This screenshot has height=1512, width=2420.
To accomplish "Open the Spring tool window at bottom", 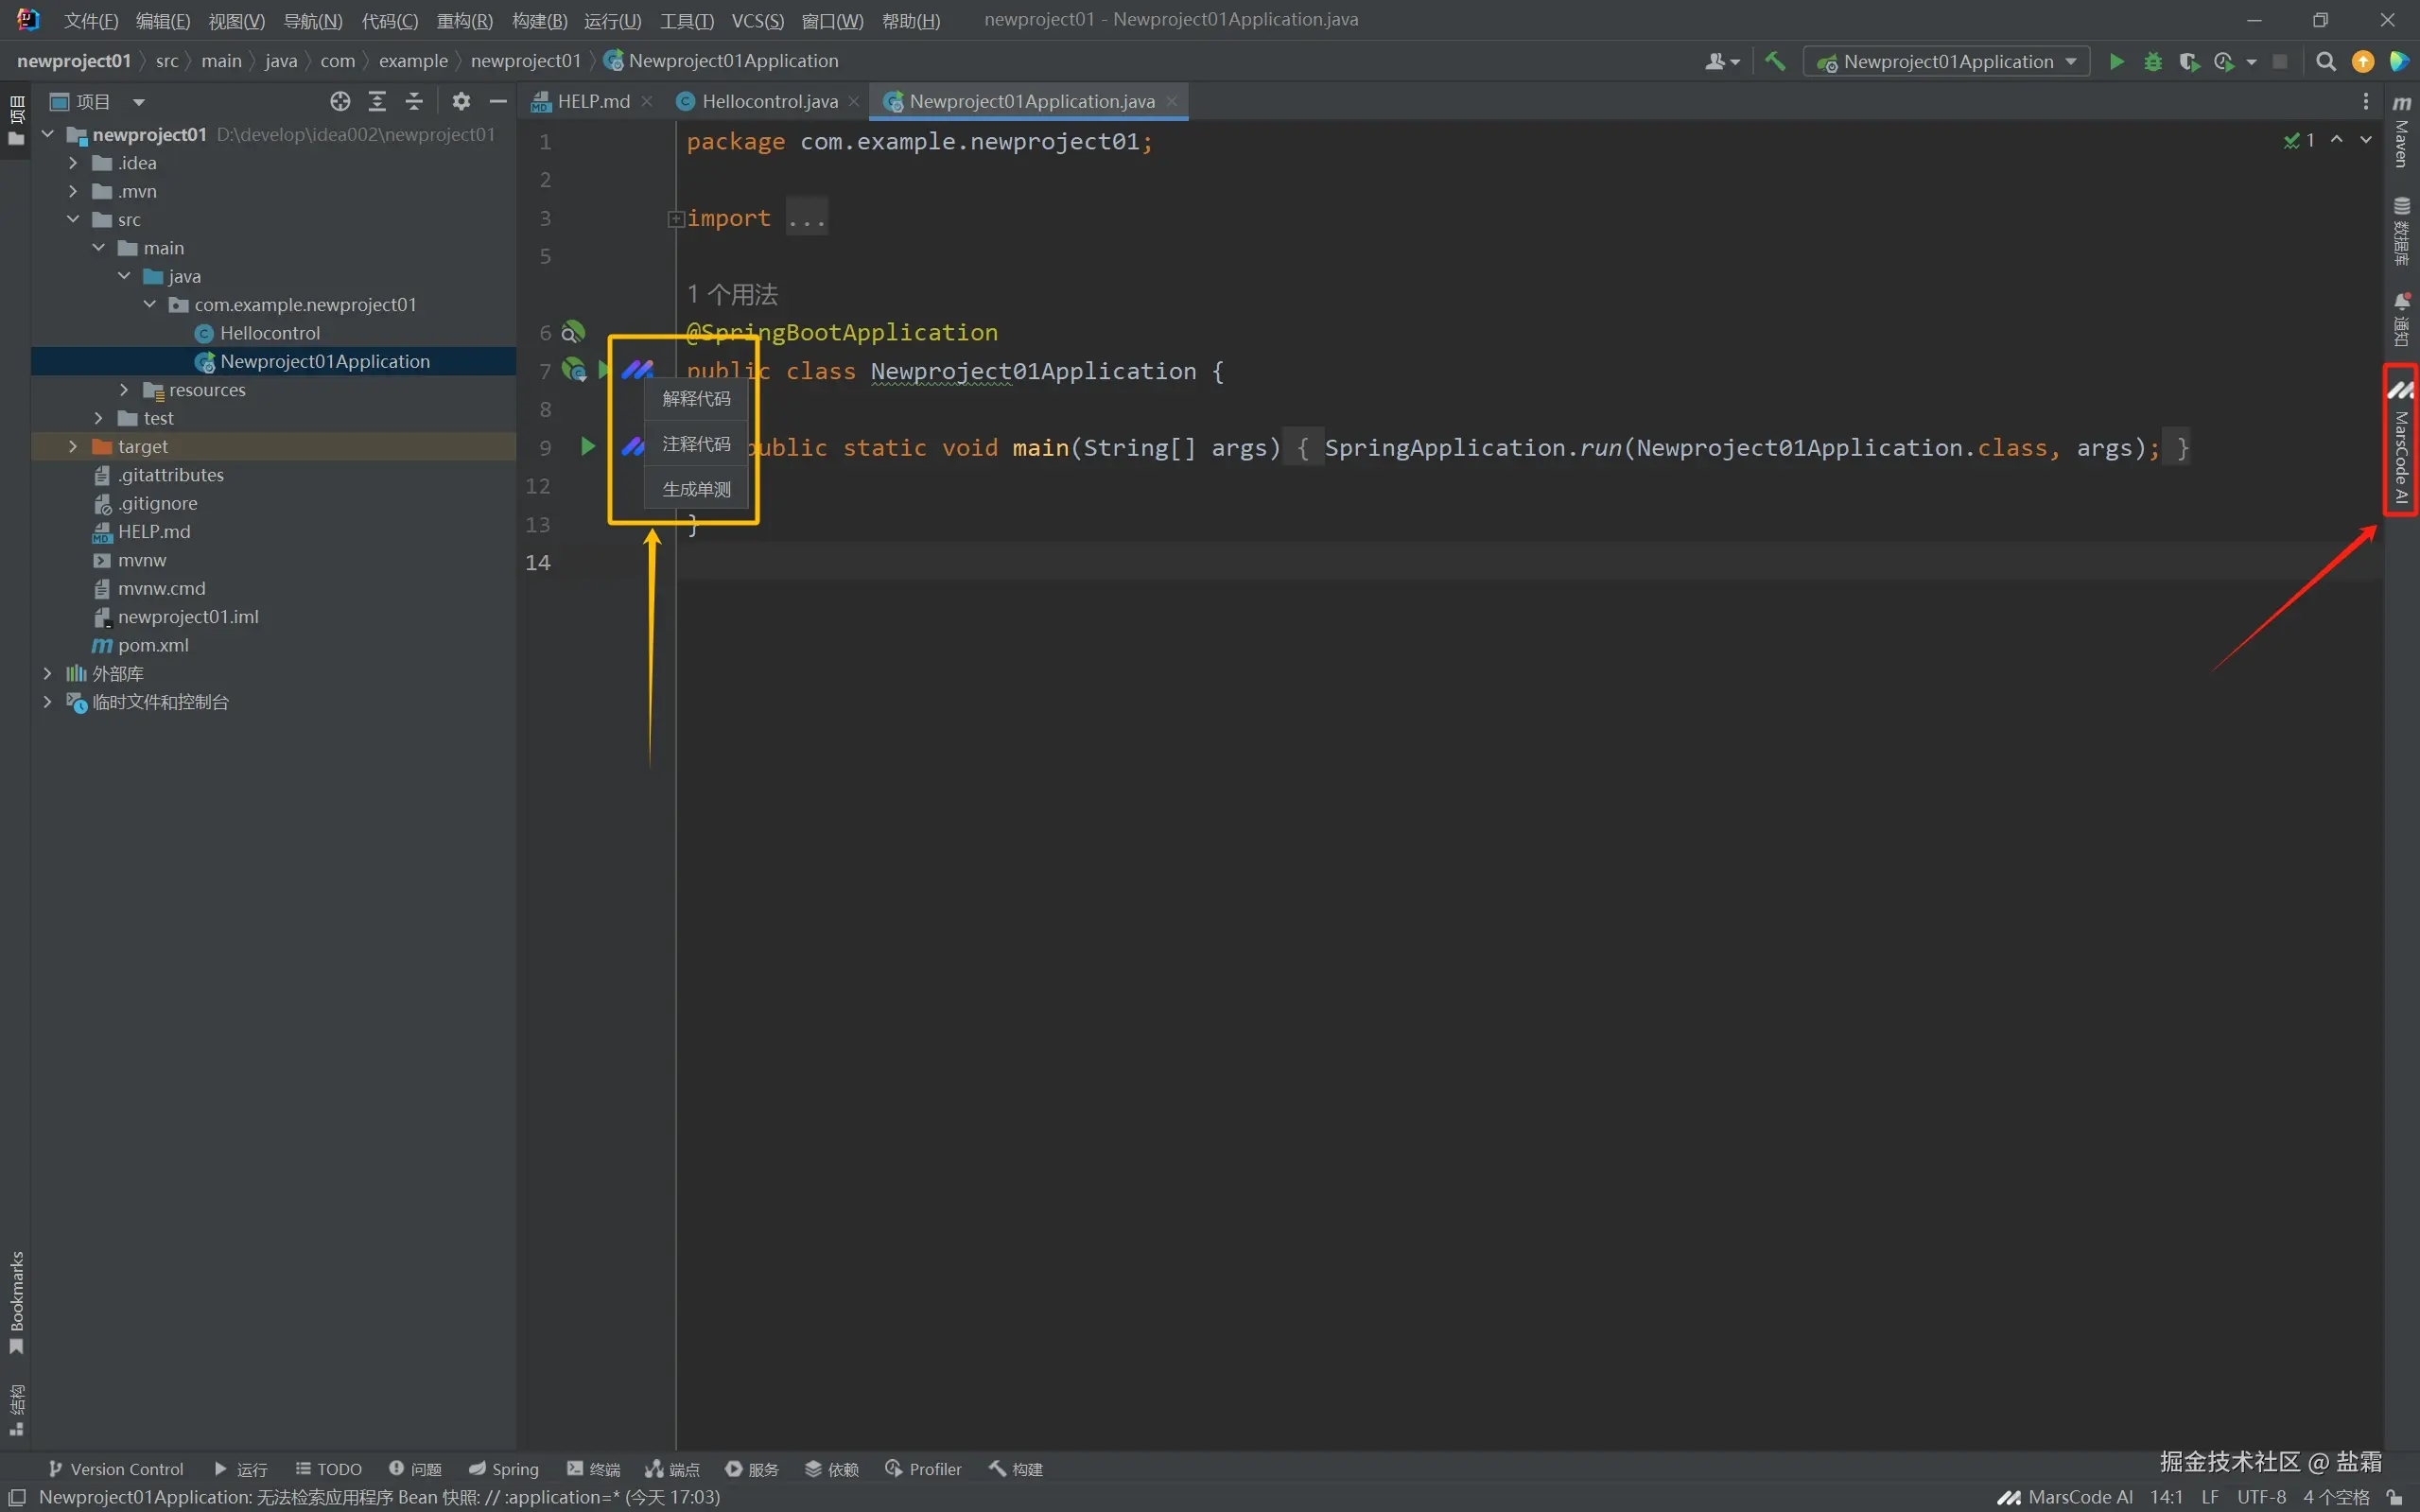I will [x=504, y=1469].
